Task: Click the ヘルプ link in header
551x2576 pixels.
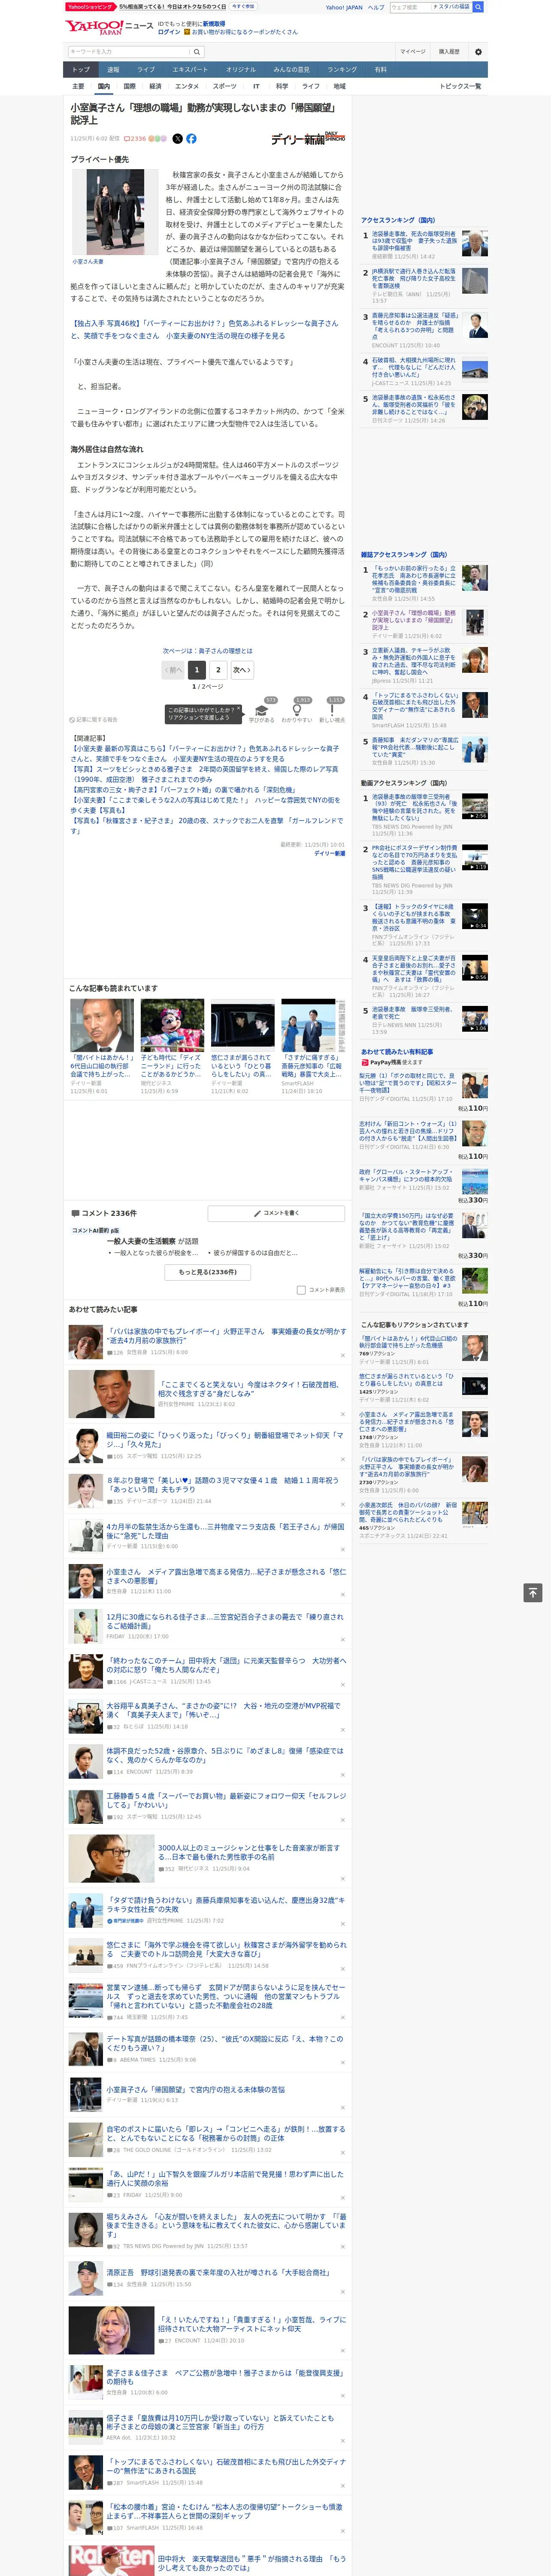Action: [x=376, y=7]
